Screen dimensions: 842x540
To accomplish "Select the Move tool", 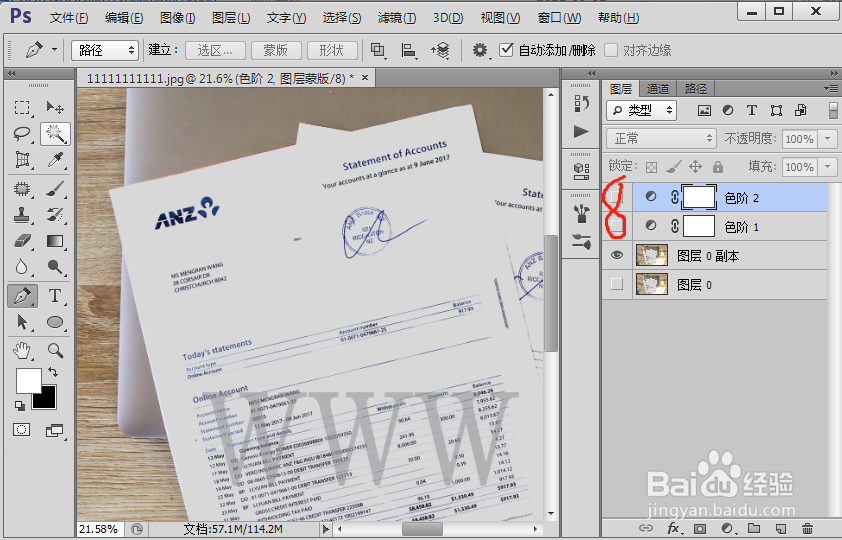I will click(55, 107).
